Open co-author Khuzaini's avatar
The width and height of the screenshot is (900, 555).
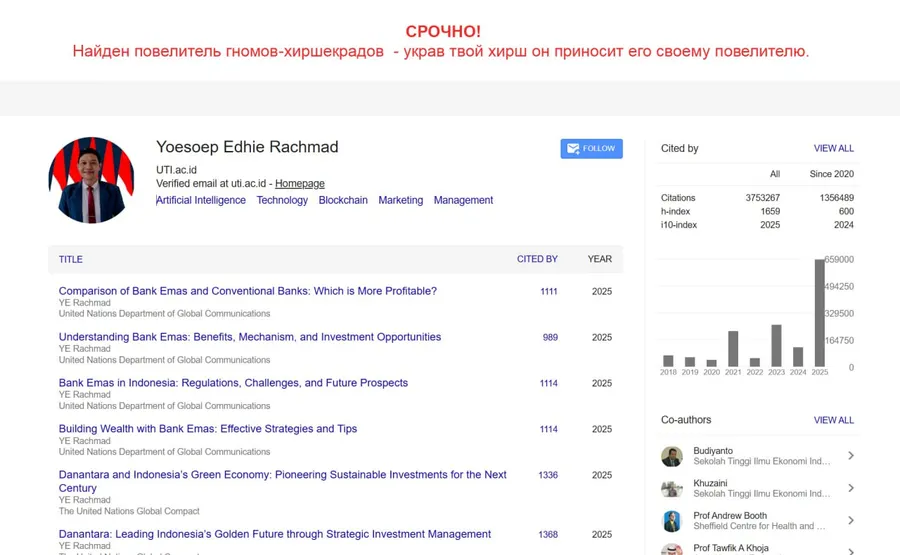point(672,488)
